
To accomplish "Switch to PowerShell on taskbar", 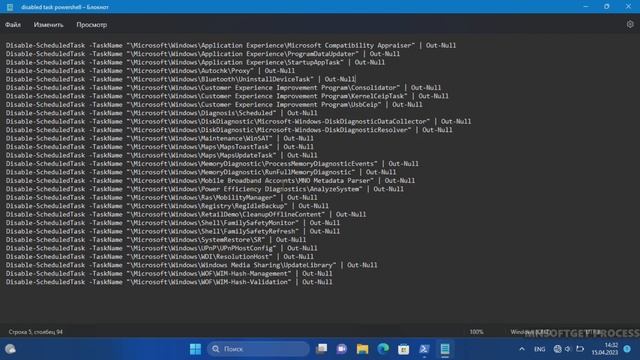I will (424, 349).
